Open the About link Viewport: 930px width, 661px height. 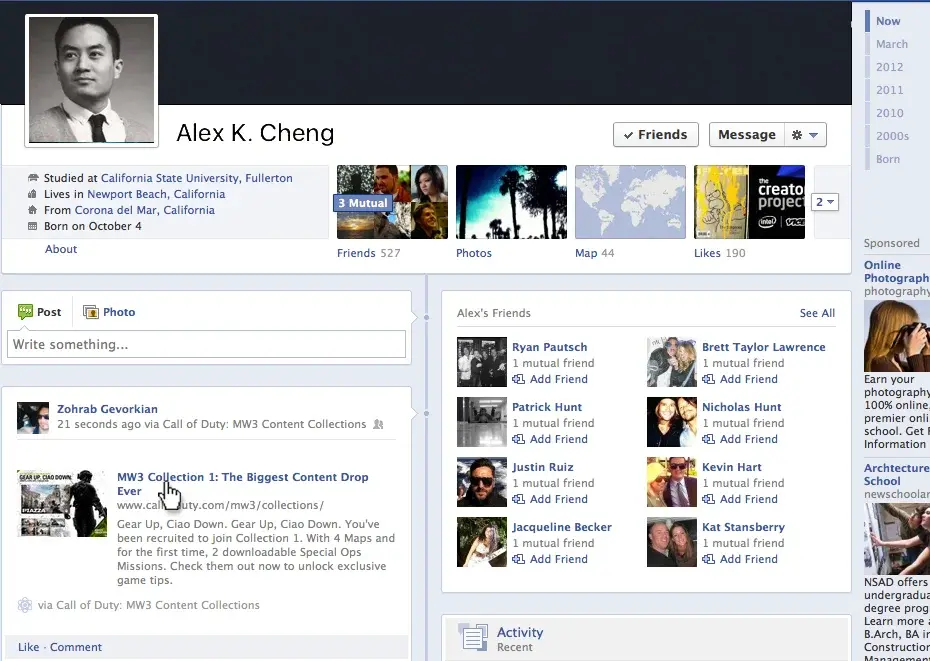tap(61, 249)
